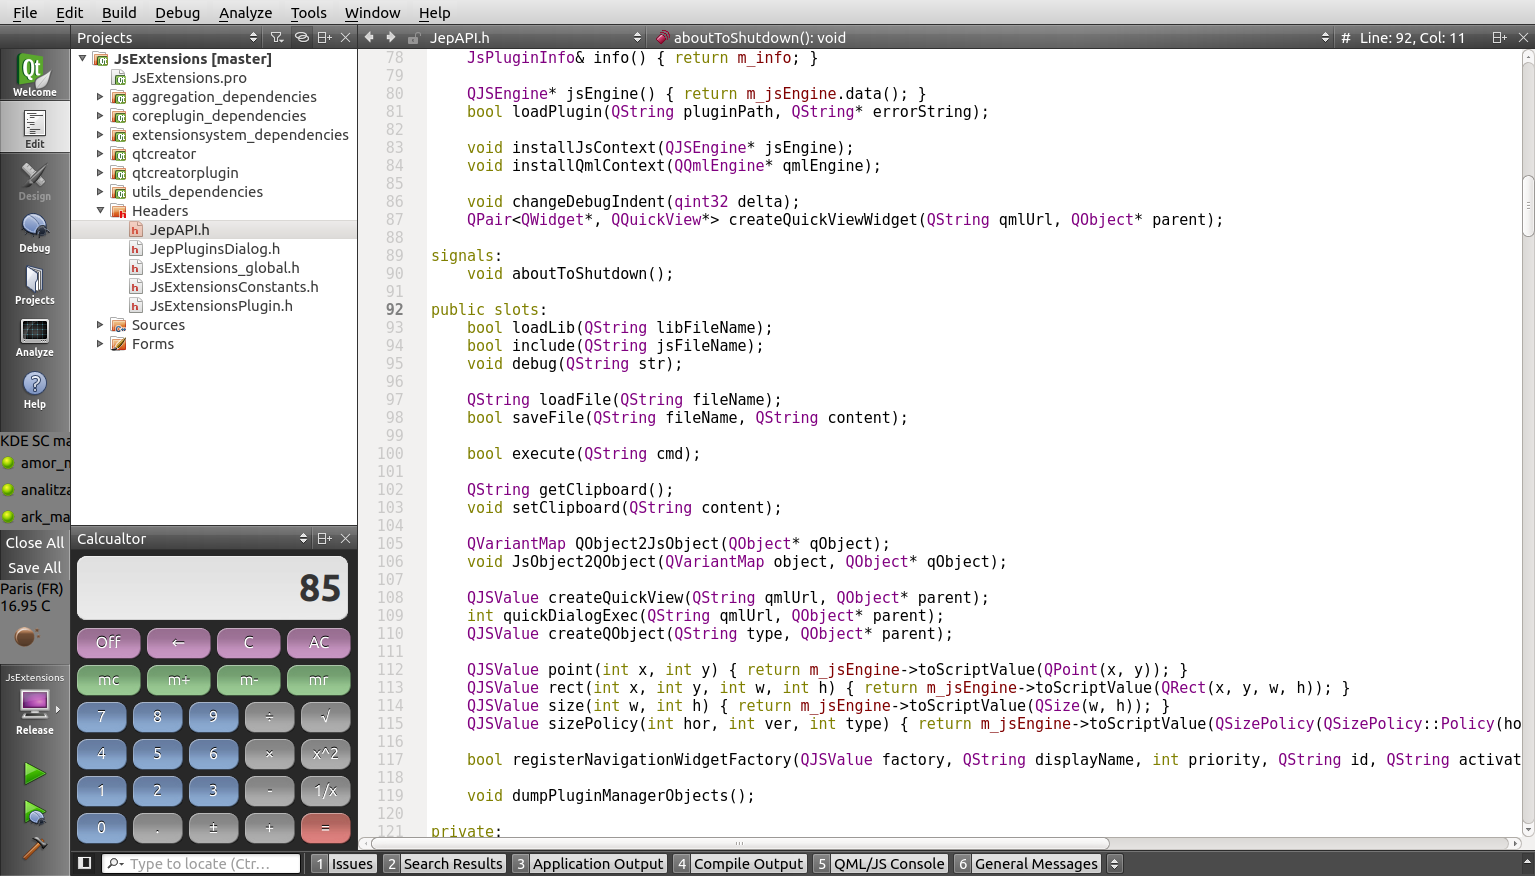
Task: Open the Issues output pane
Action: (343, 863)
